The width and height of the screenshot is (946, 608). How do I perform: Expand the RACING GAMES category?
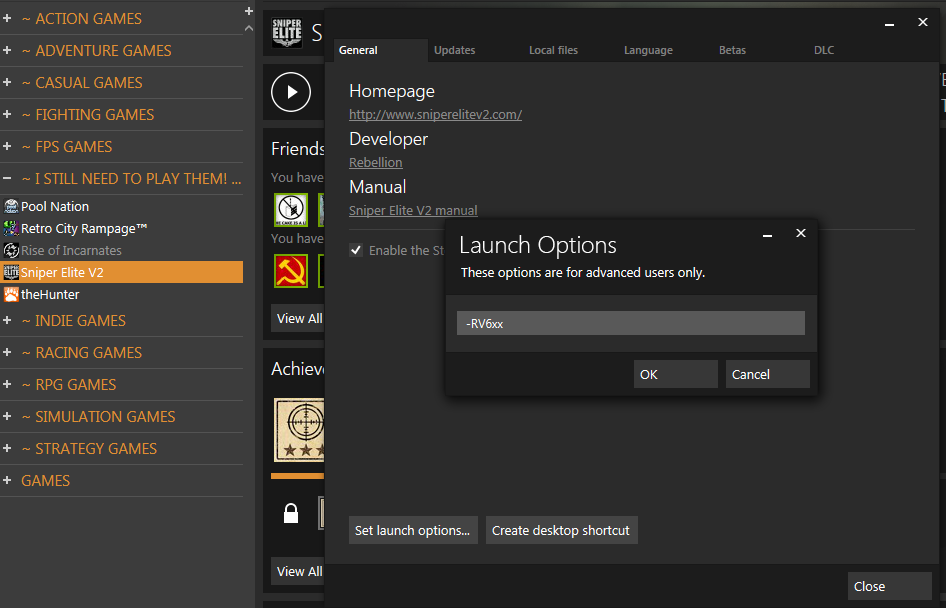coord(7,352)
